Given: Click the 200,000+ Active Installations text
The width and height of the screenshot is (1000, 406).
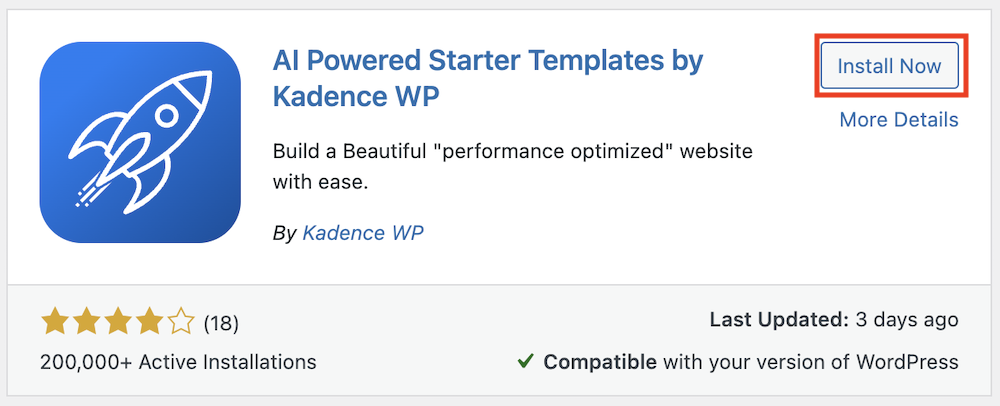Looking at the screenshot, I should click(178, 362).
